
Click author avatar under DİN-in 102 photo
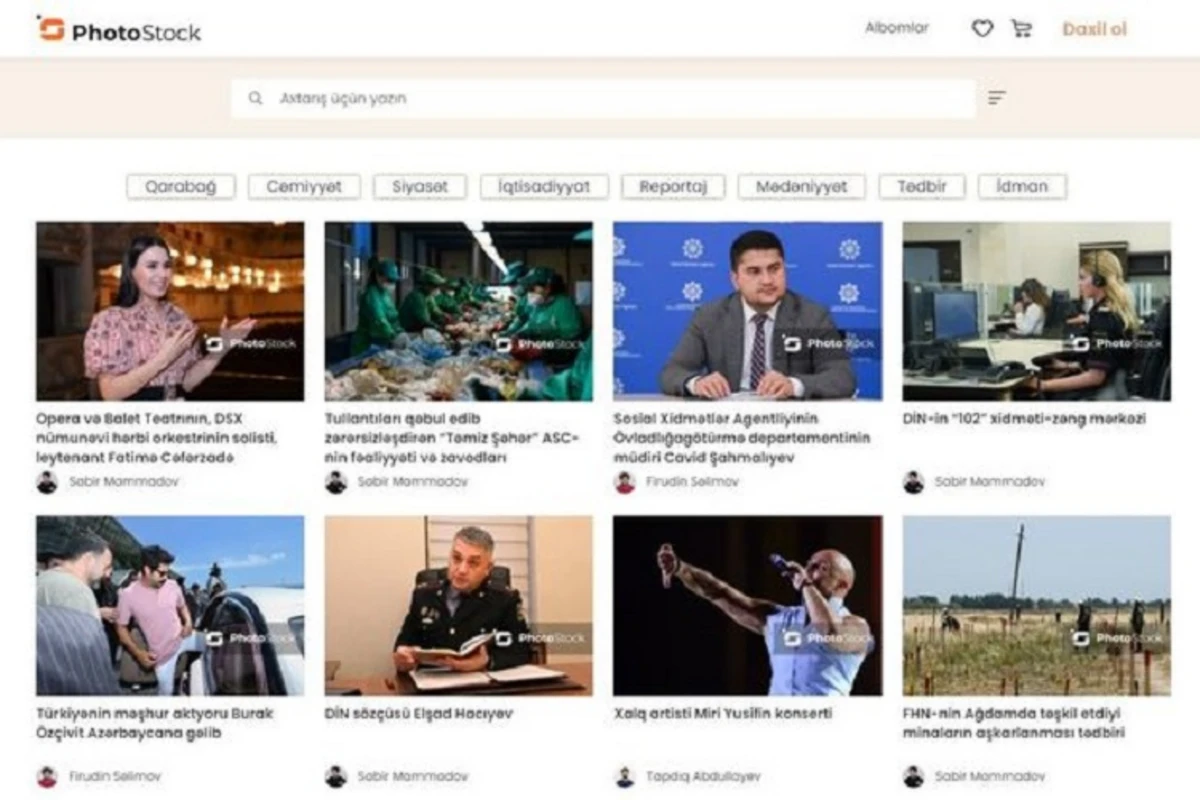coord(913,482)
